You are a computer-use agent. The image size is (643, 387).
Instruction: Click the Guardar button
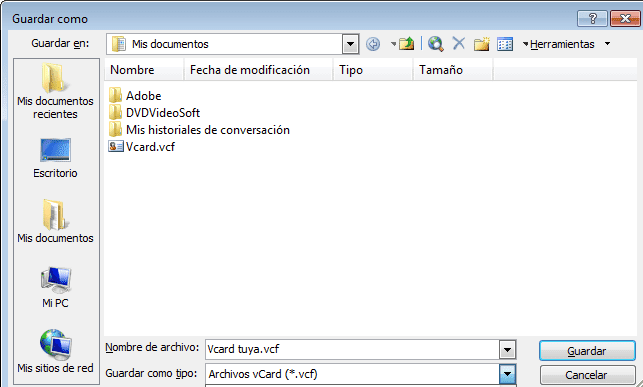tap(587, 351)
